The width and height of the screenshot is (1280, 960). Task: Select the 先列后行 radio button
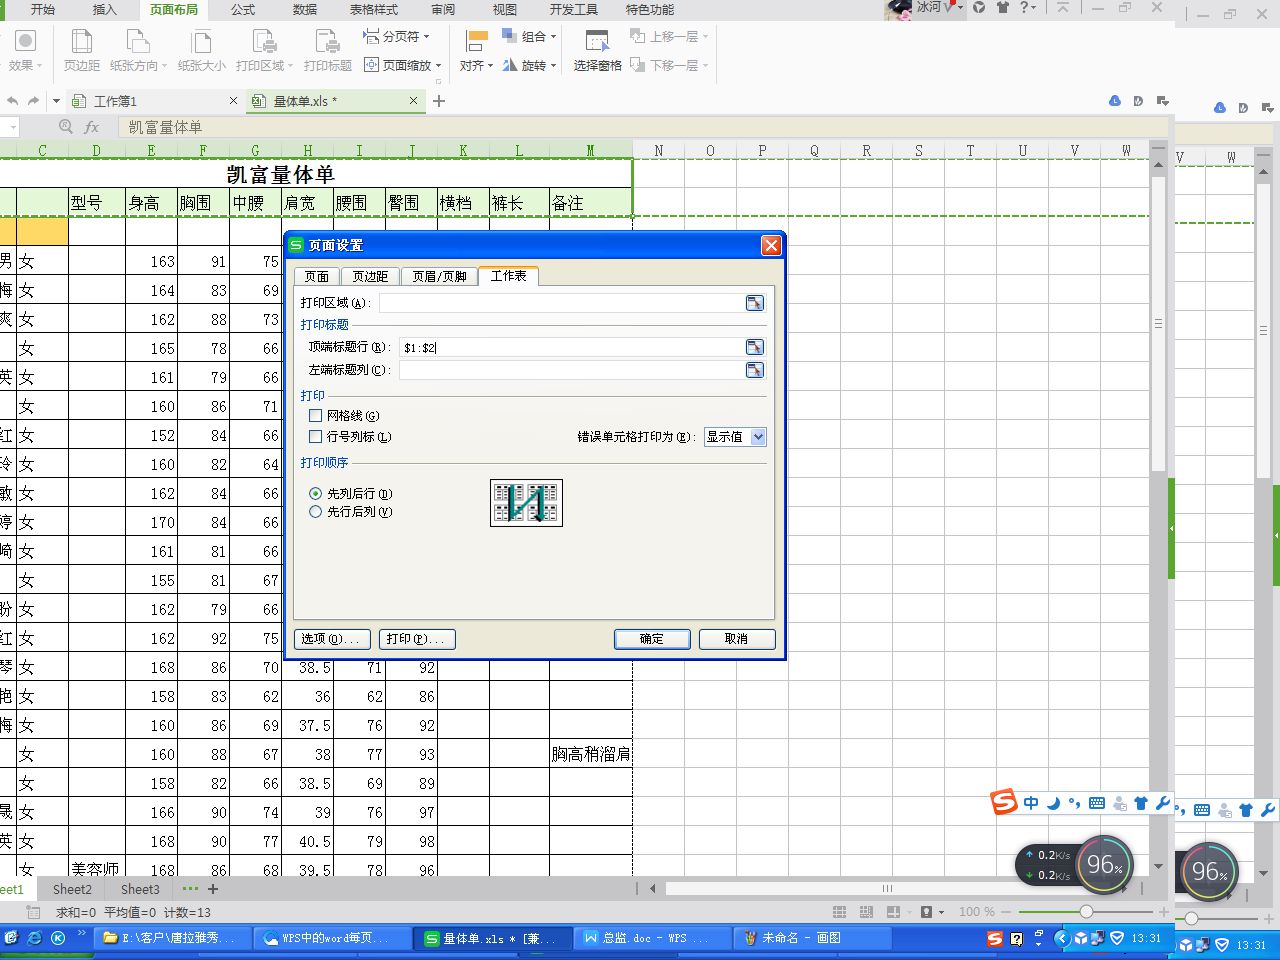(x=316, y=494)
